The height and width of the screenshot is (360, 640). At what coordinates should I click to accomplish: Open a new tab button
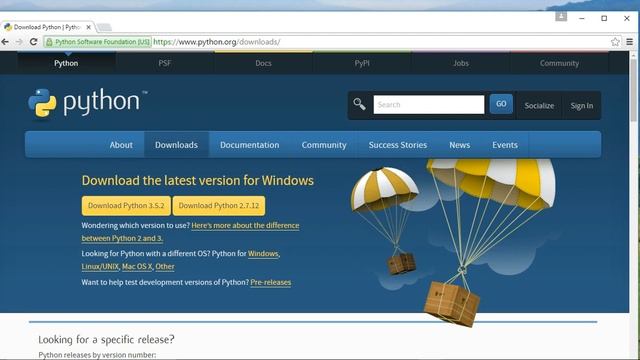click(x=104, y=27)
